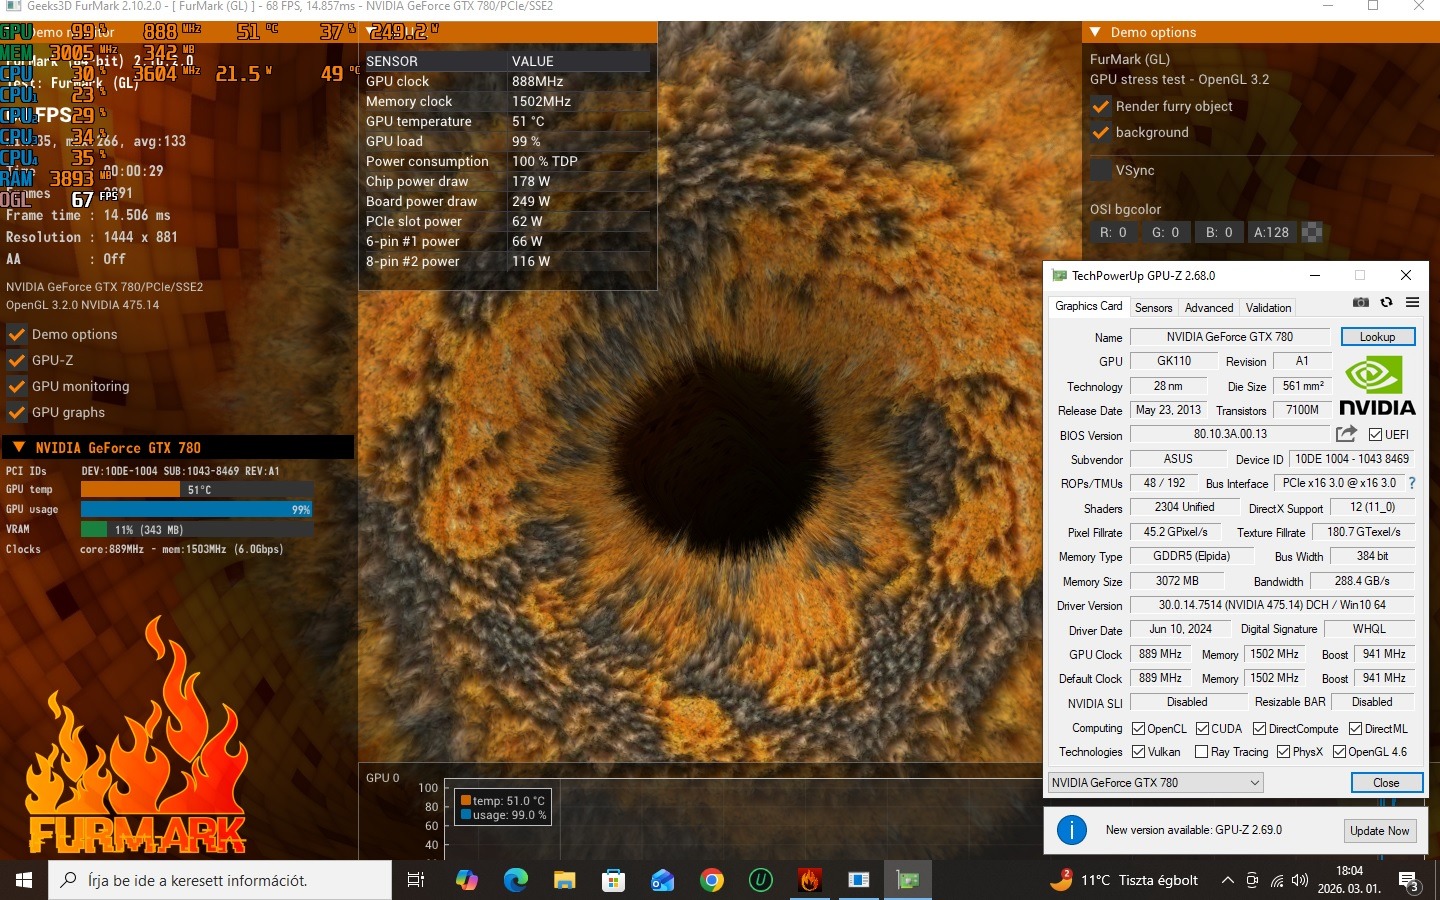This screenshot has height=900, width=1440.
Task: Click the GPU temp bar showing 51°C
Action: 197,490
